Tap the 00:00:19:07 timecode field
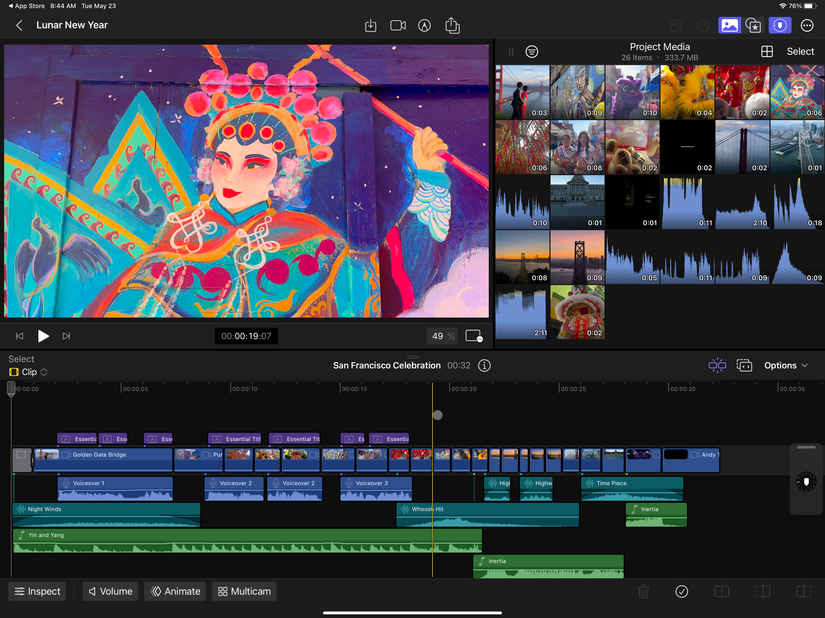Screen dimensions: 825x618 pos(246,336)
